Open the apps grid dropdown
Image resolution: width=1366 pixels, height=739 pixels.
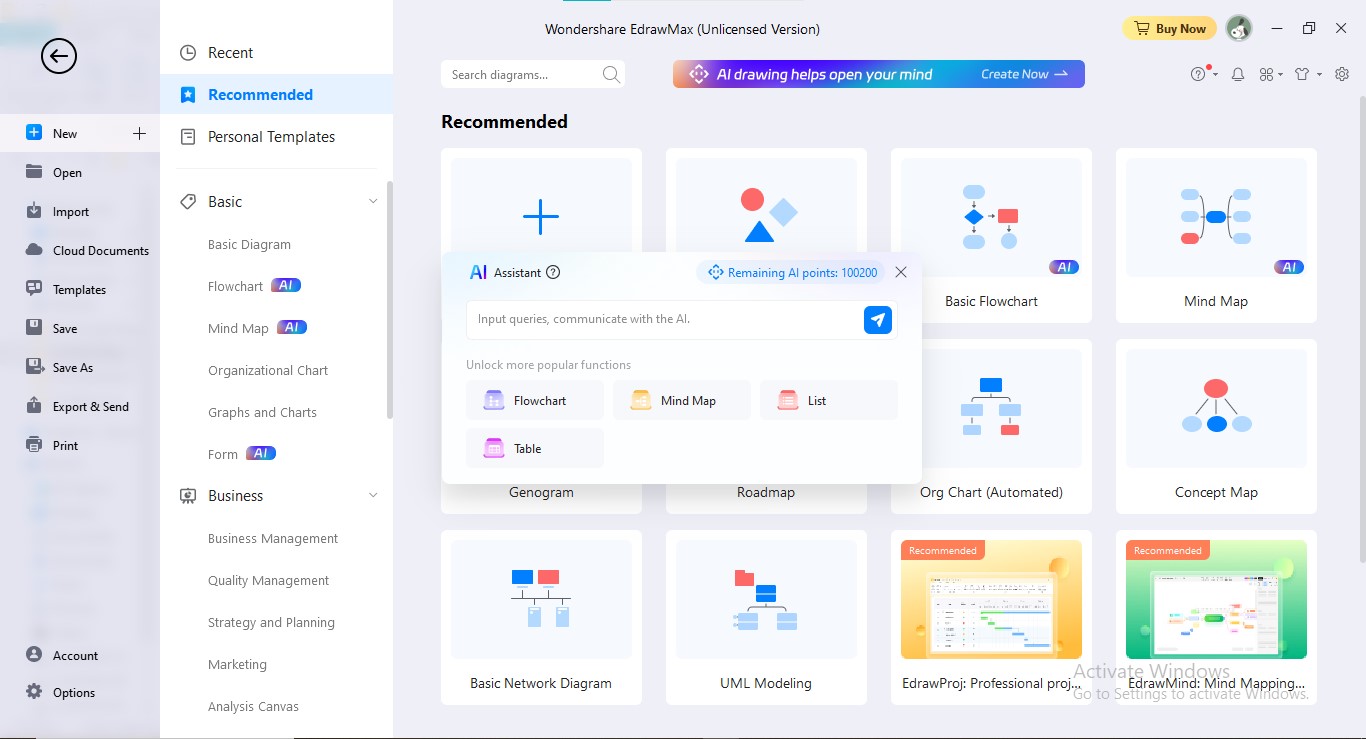point(1270,74)
